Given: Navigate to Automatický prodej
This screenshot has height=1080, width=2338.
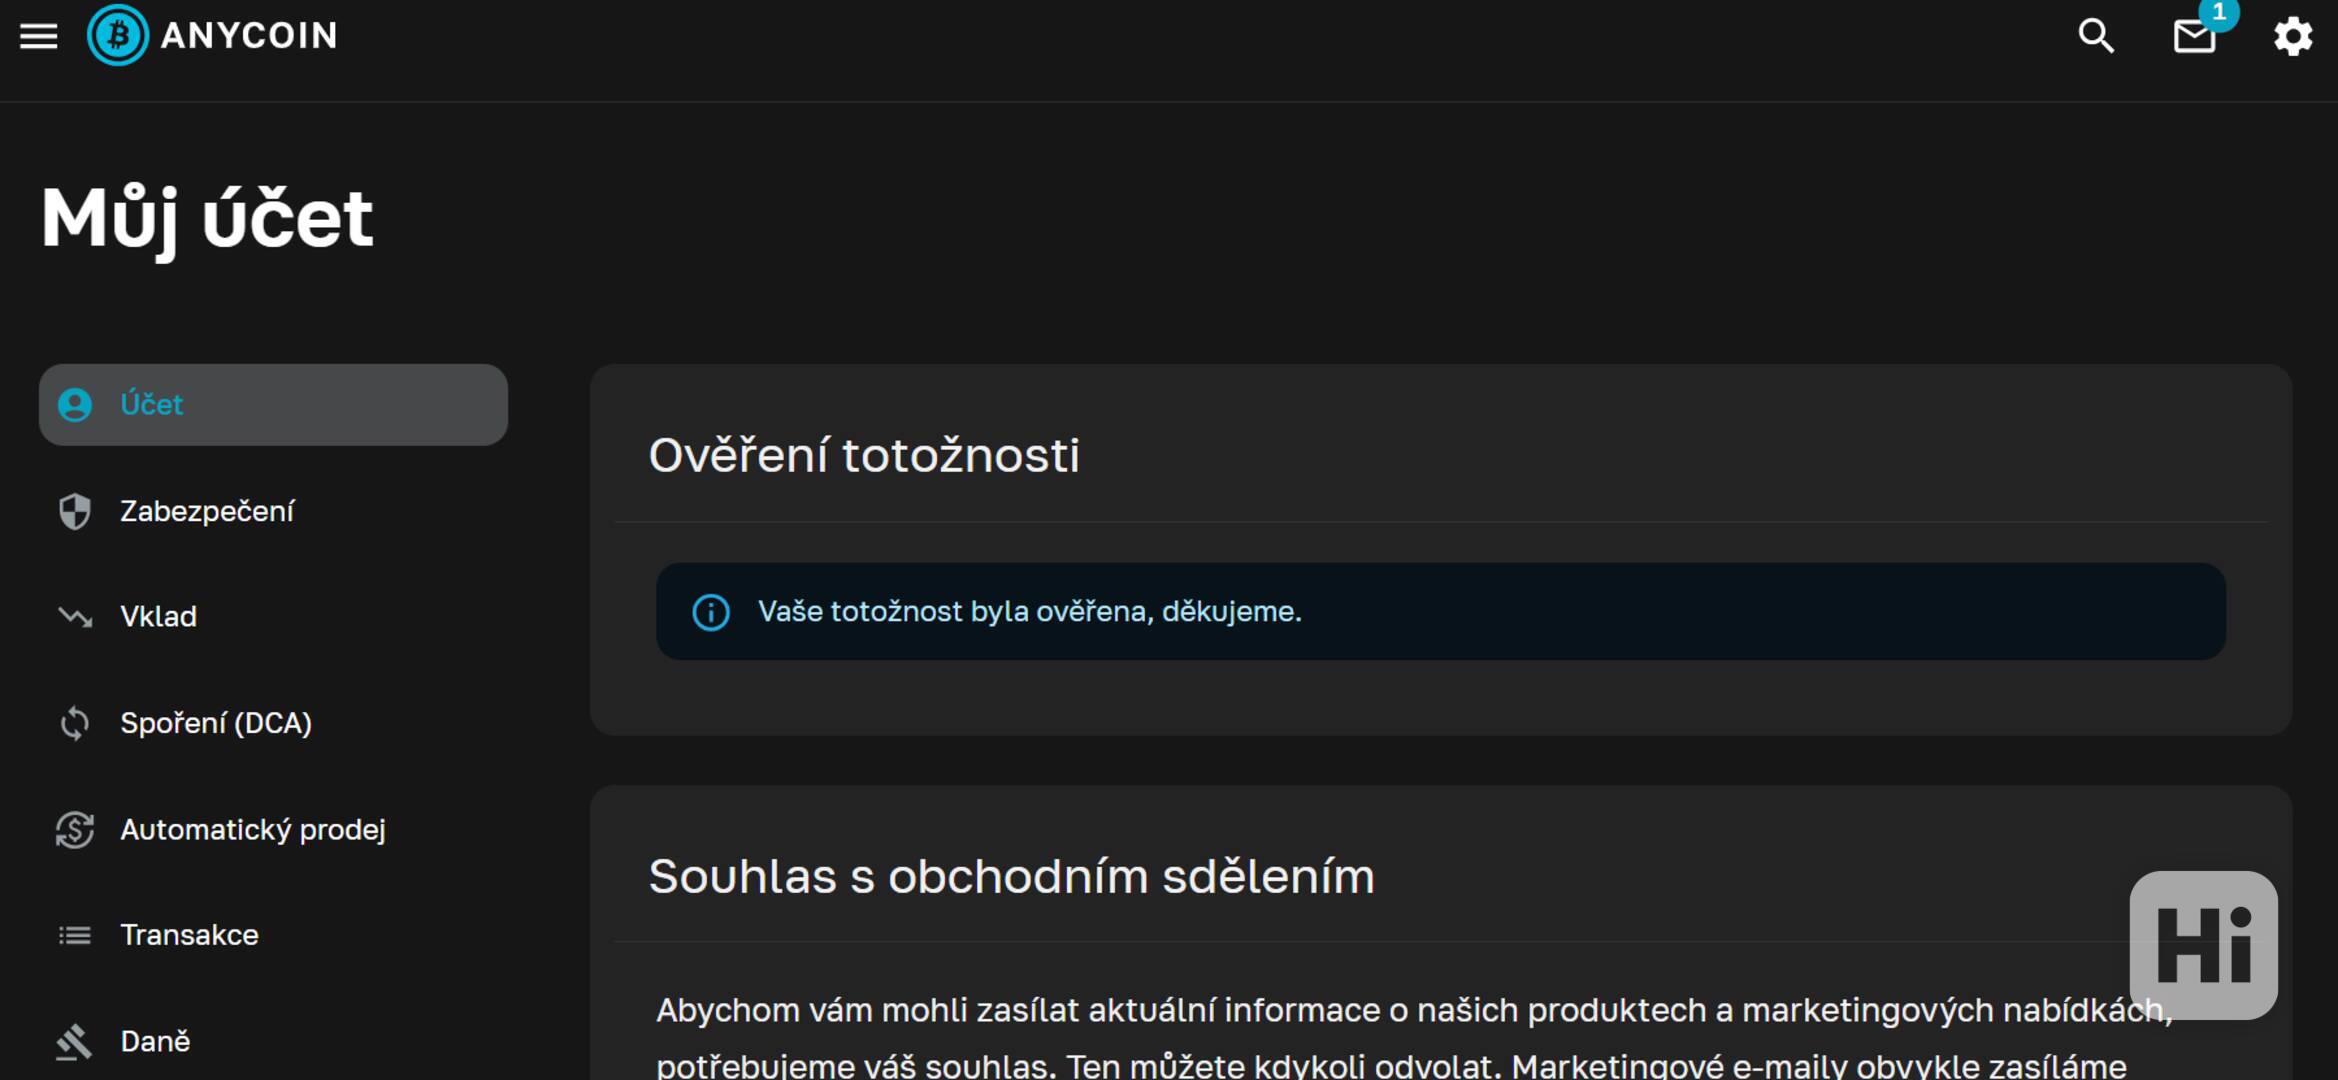Looking at the screenshot, I should coord(252,830).
